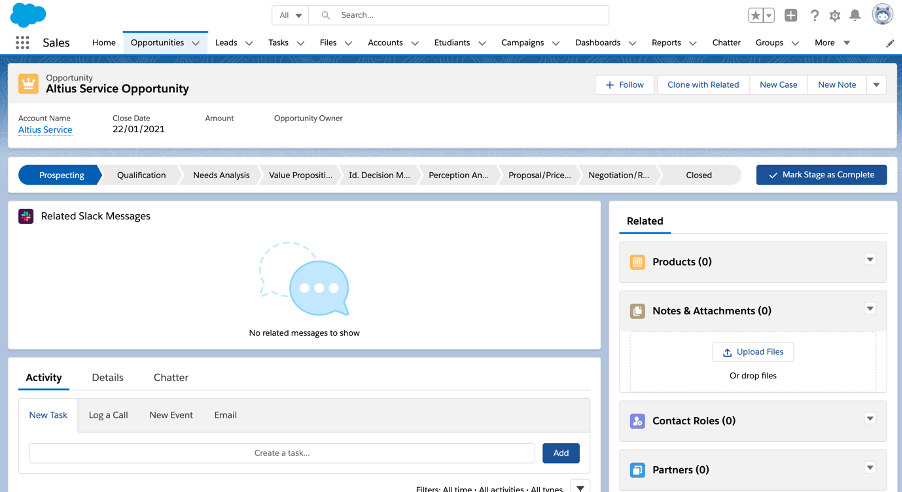Open Notes & Attachments action menu
The height and width of the screenshot is (492, 902).
pyautogui.click(x=870, y=308)
